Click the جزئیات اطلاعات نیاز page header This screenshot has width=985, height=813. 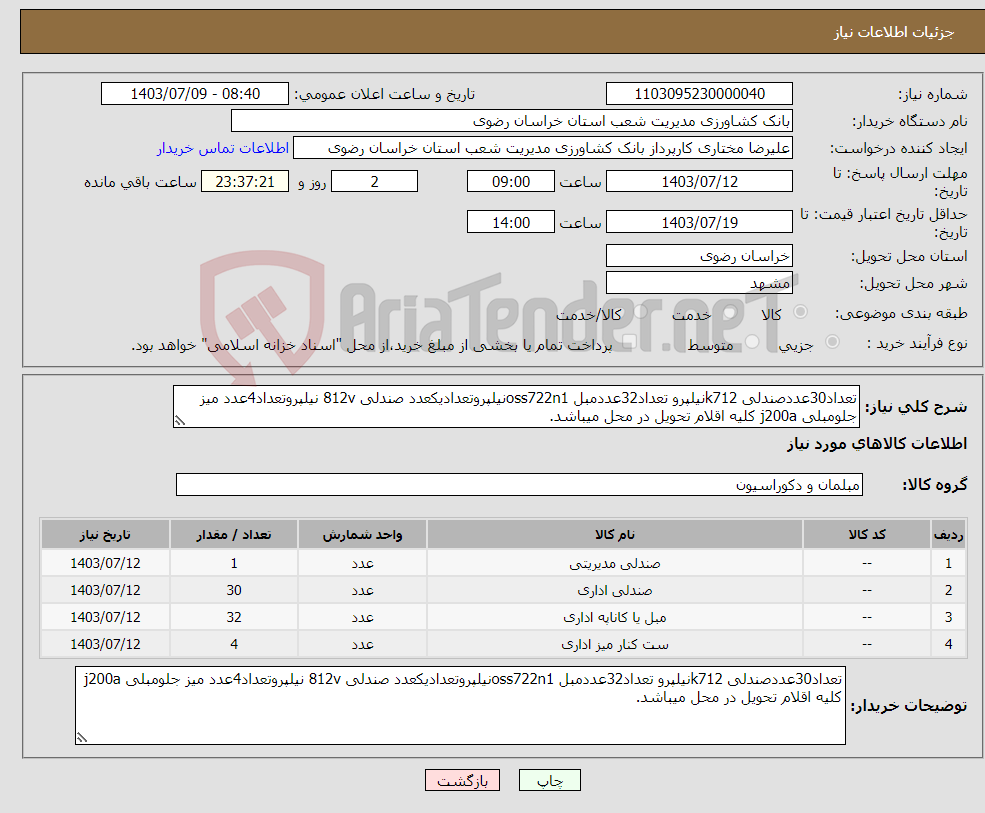point(893,32)
